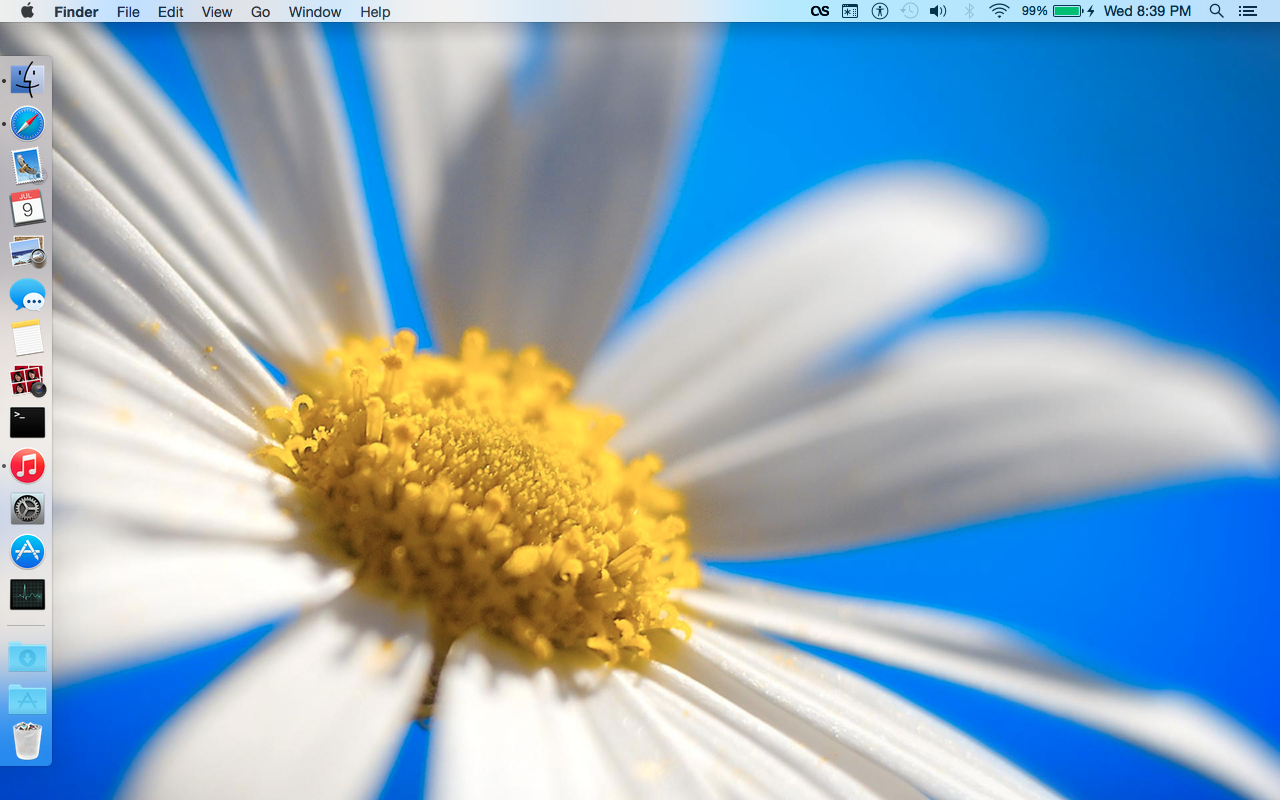Open the Mail app in the Dock
Viewport: 1280px width, 800px height.
[27, 166]
